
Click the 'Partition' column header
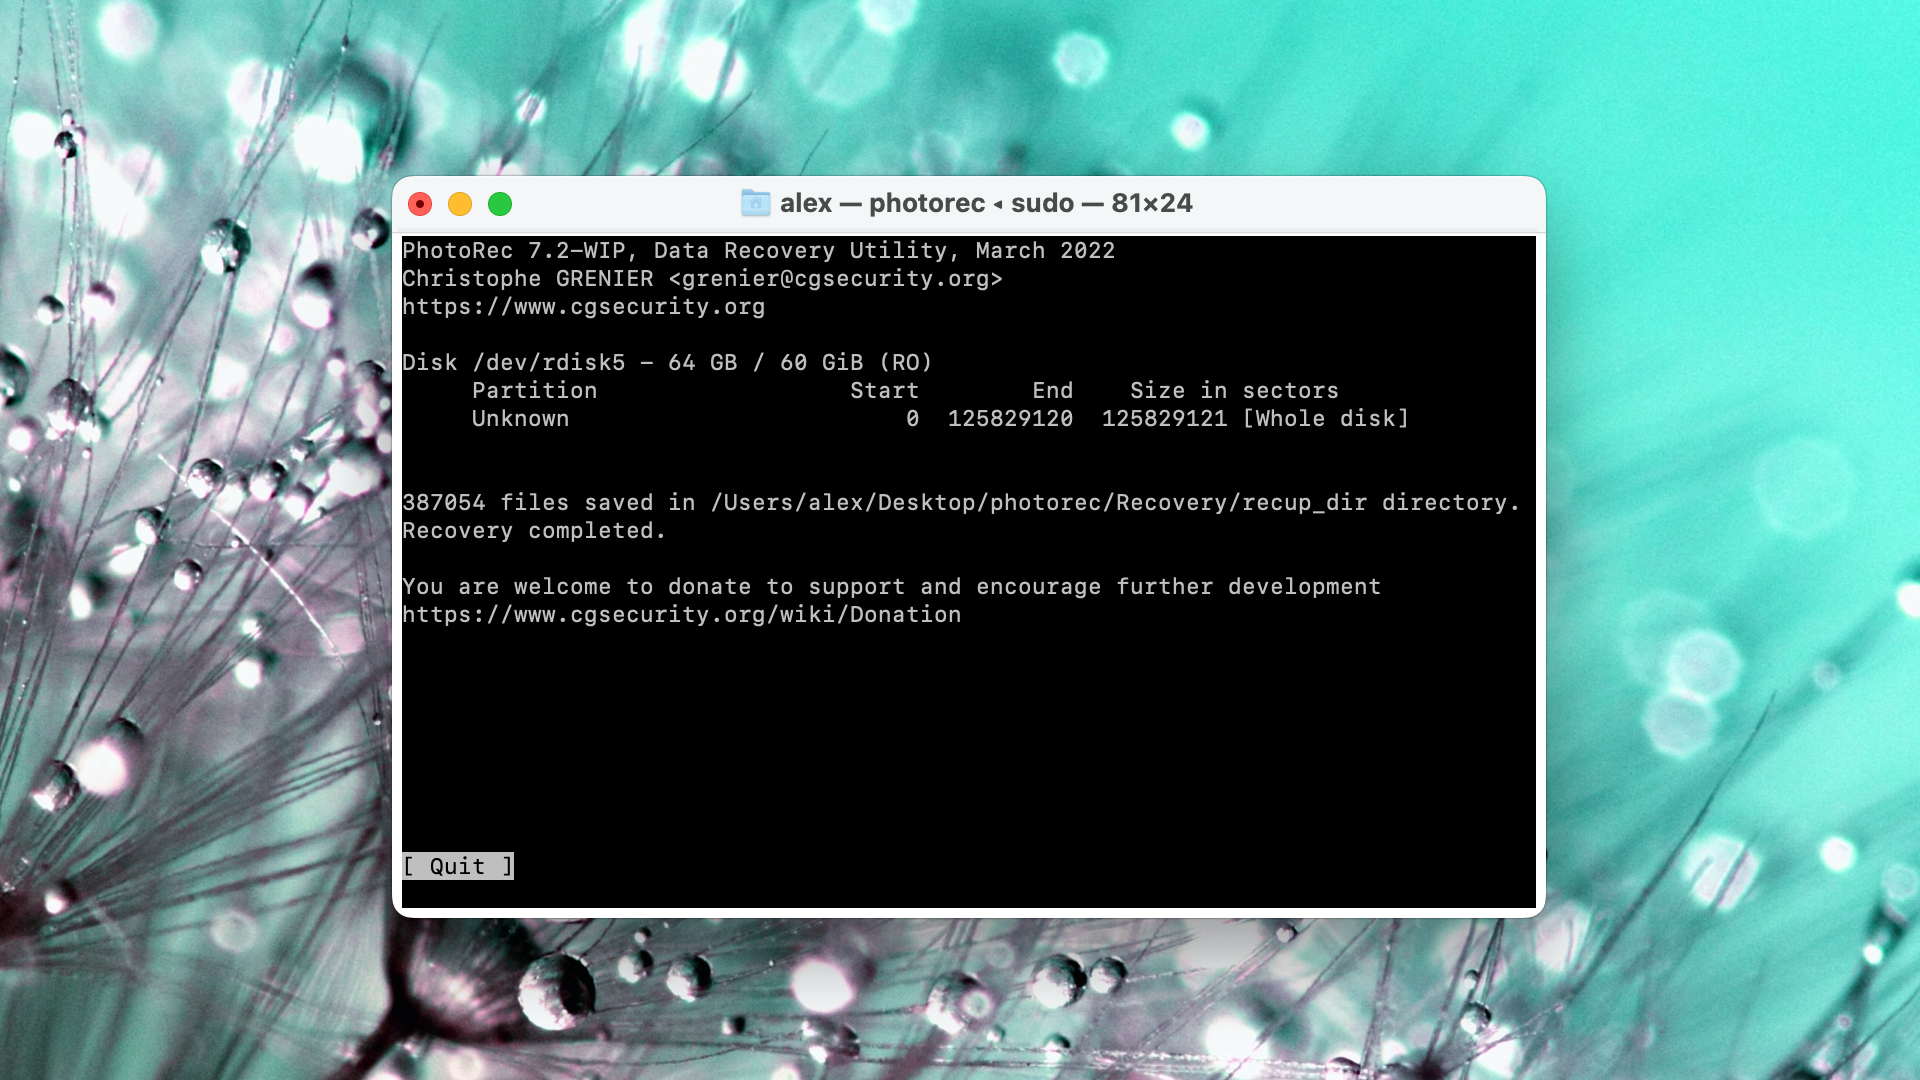point(534,391)
